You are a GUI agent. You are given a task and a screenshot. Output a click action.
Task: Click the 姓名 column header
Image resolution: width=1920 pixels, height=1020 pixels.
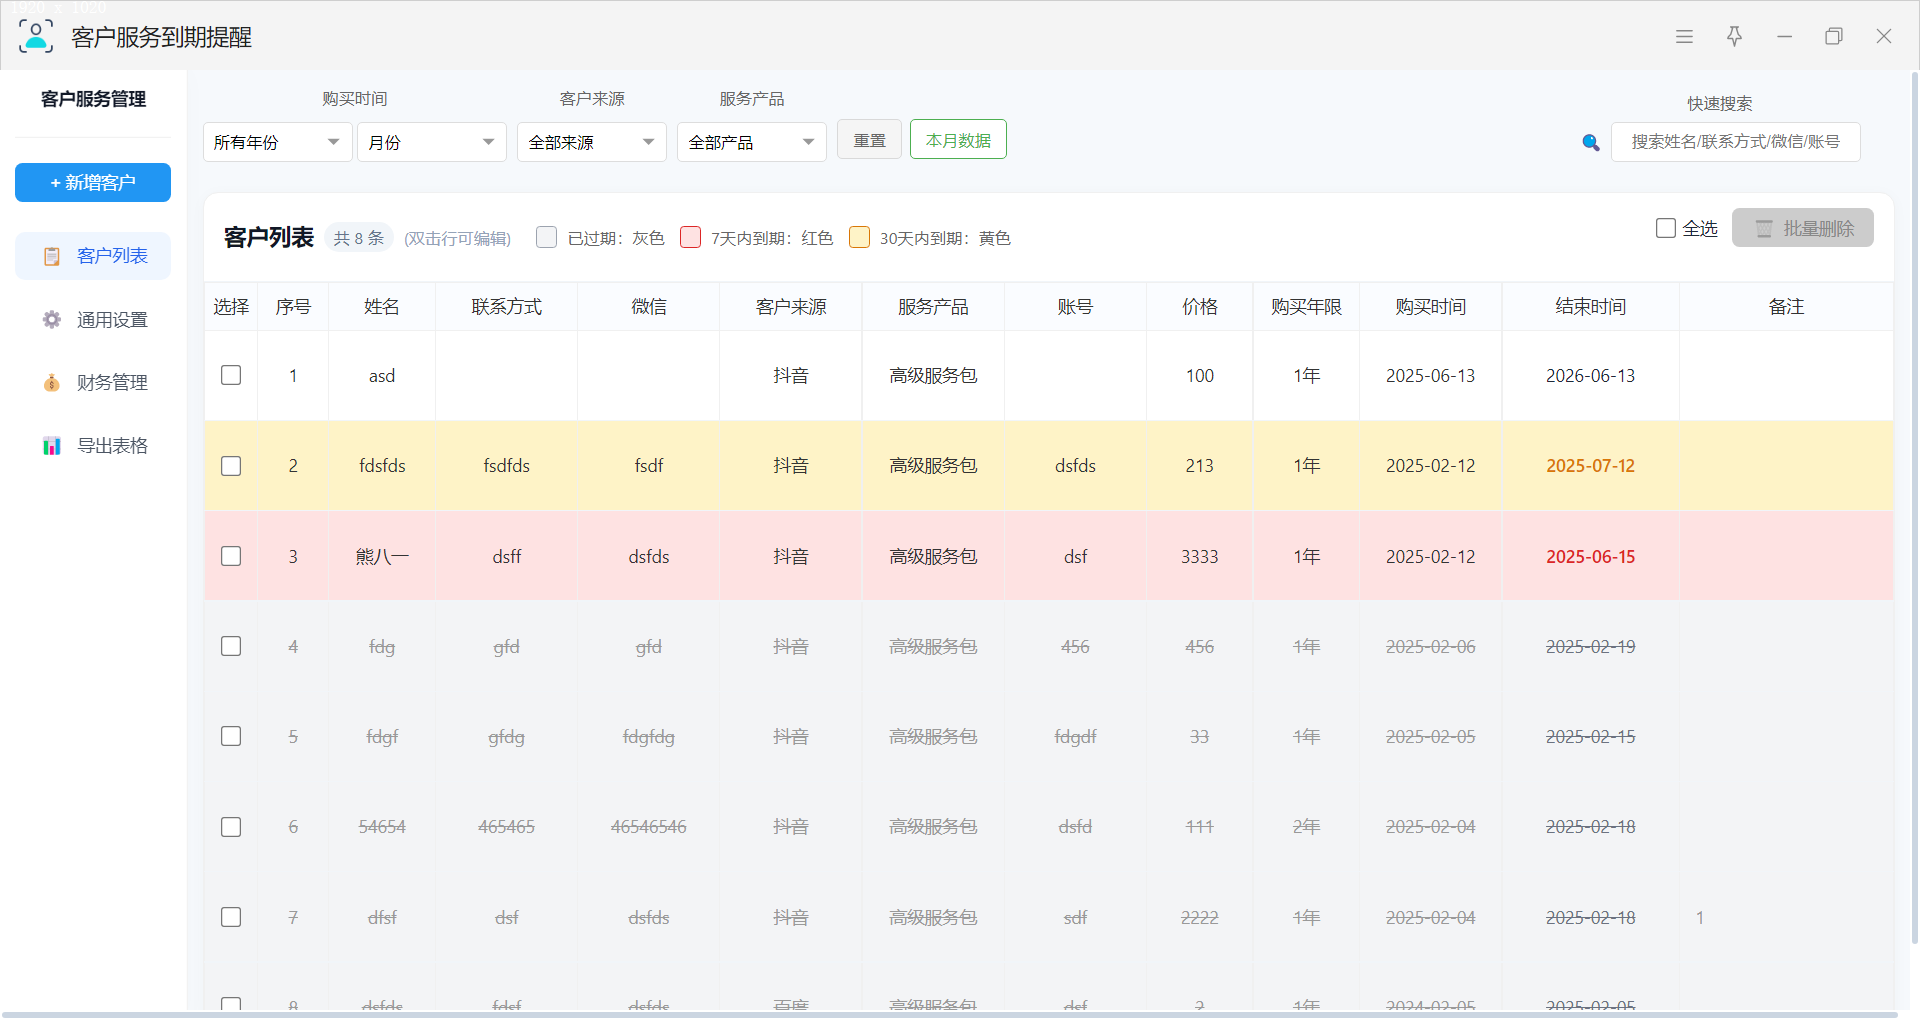tap(382, 307)
